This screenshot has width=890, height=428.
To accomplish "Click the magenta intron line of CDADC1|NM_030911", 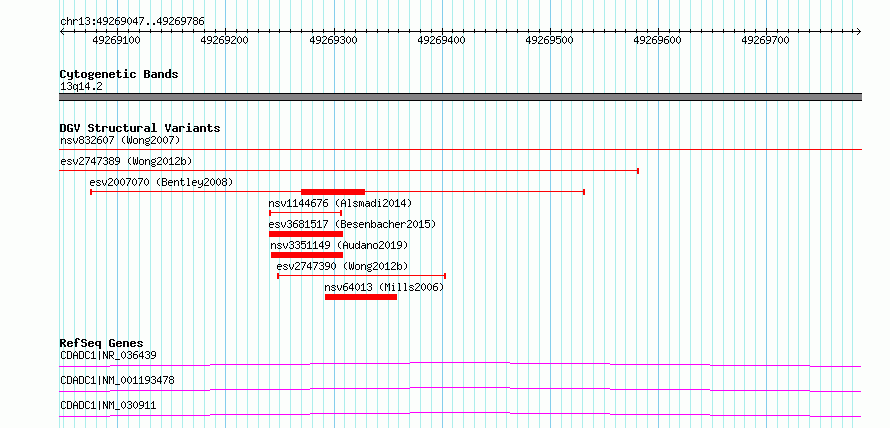I will point(460,414).
